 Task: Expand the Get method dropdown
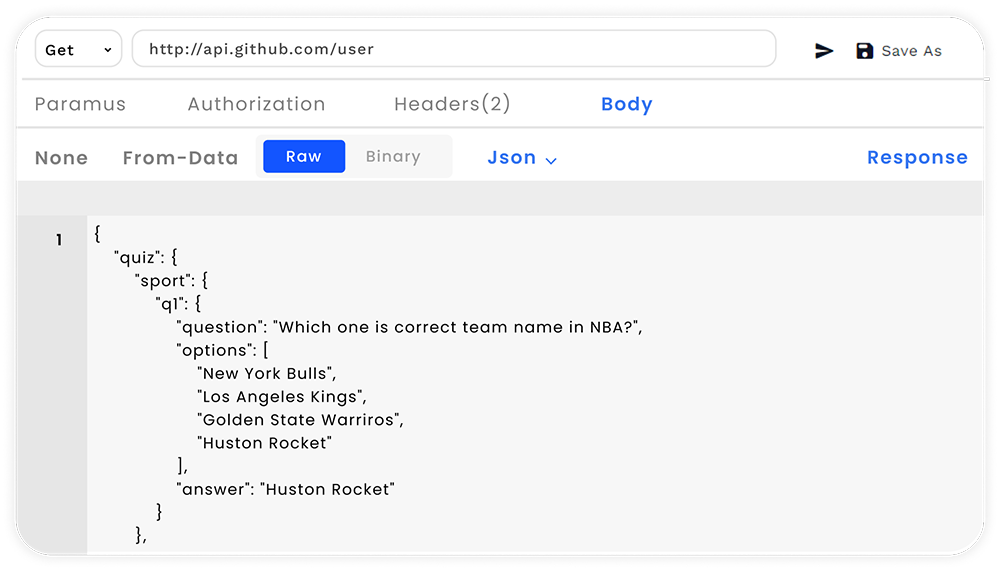coord(78,50)
